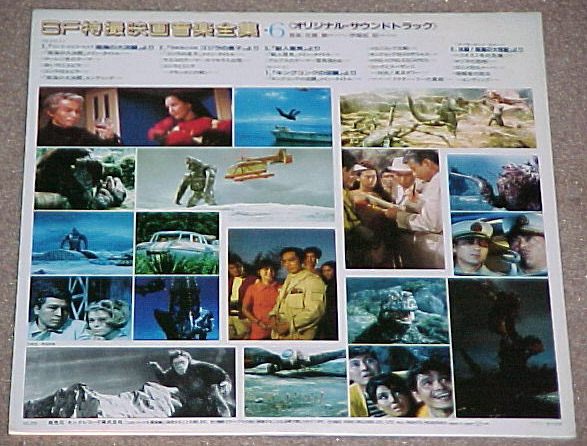Open the photo of monsters battling among rocky terrain
Viewport: 587px width, 446px height.
[437, 118]
